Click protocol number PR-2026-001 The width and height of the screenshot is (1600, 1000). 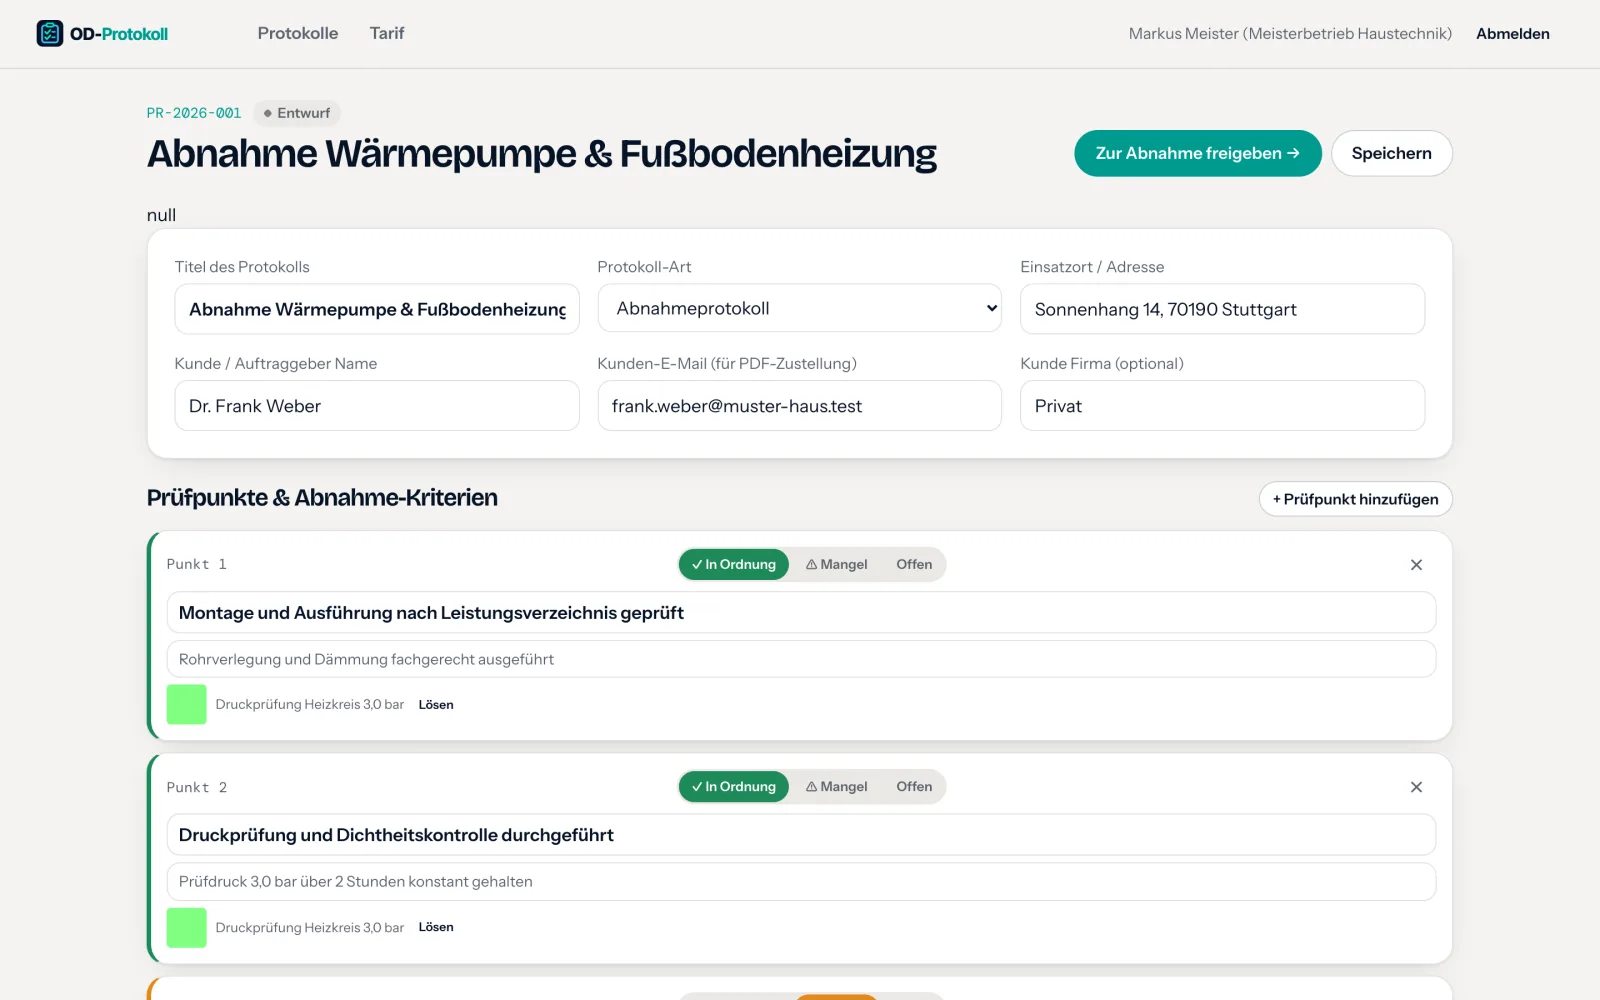194,113
